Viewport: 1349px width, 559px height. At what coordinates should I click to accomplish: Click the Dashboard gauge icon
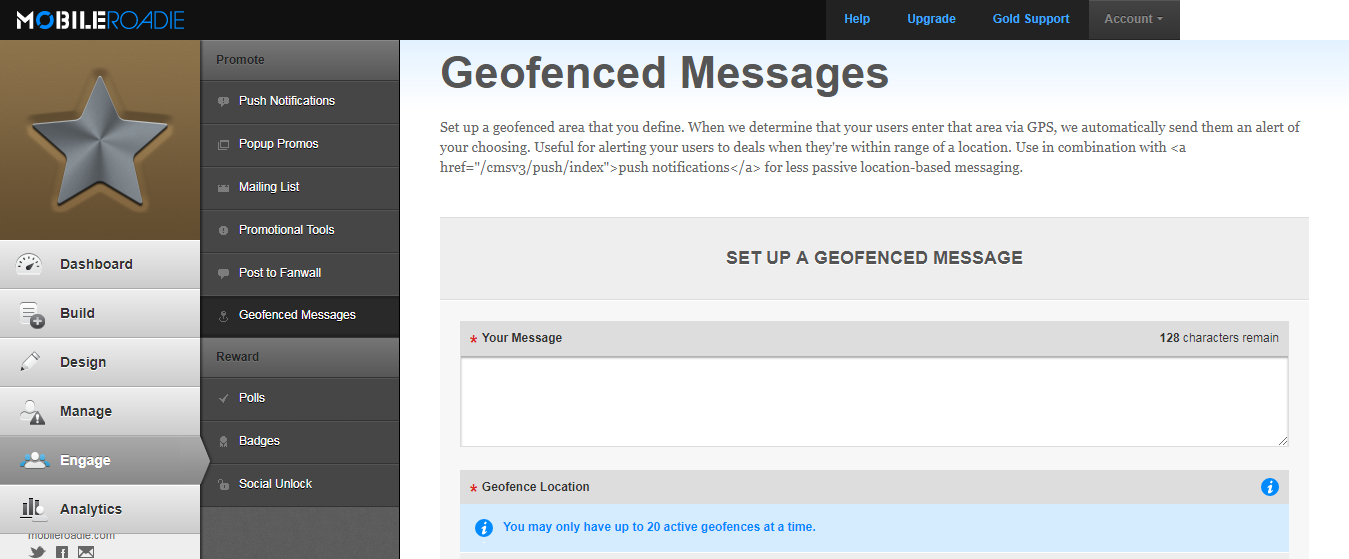29,264
